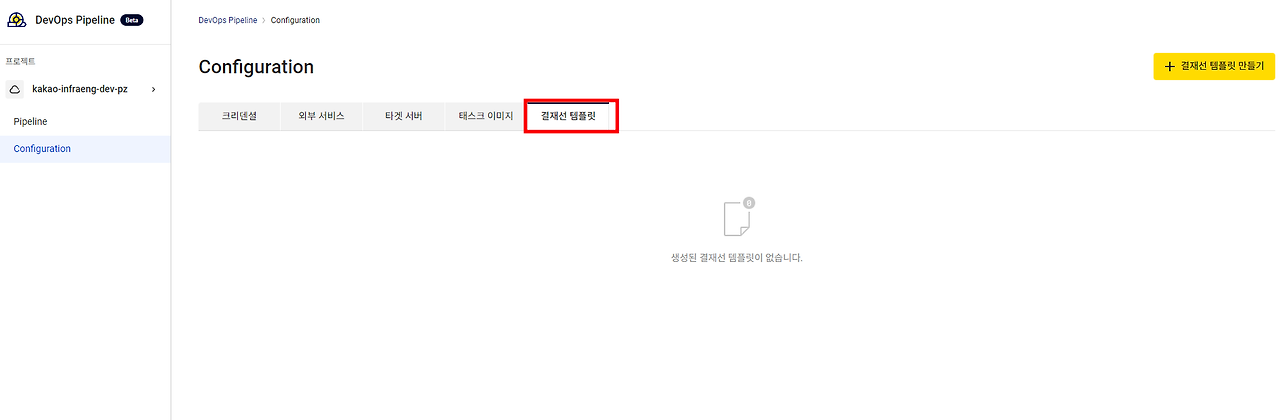Click the 생성된 결재선 템플릿이 없습니다 message

tap(737, 258)
